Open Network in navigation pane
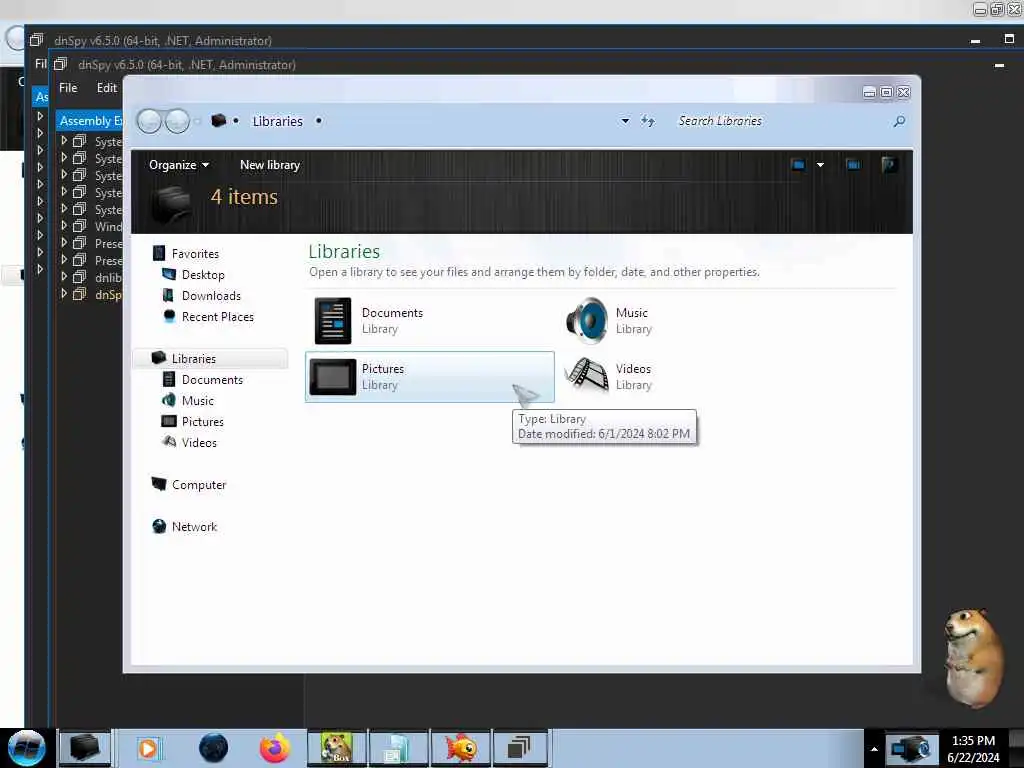Screen dimensions: 1024x768 [194, 526]
